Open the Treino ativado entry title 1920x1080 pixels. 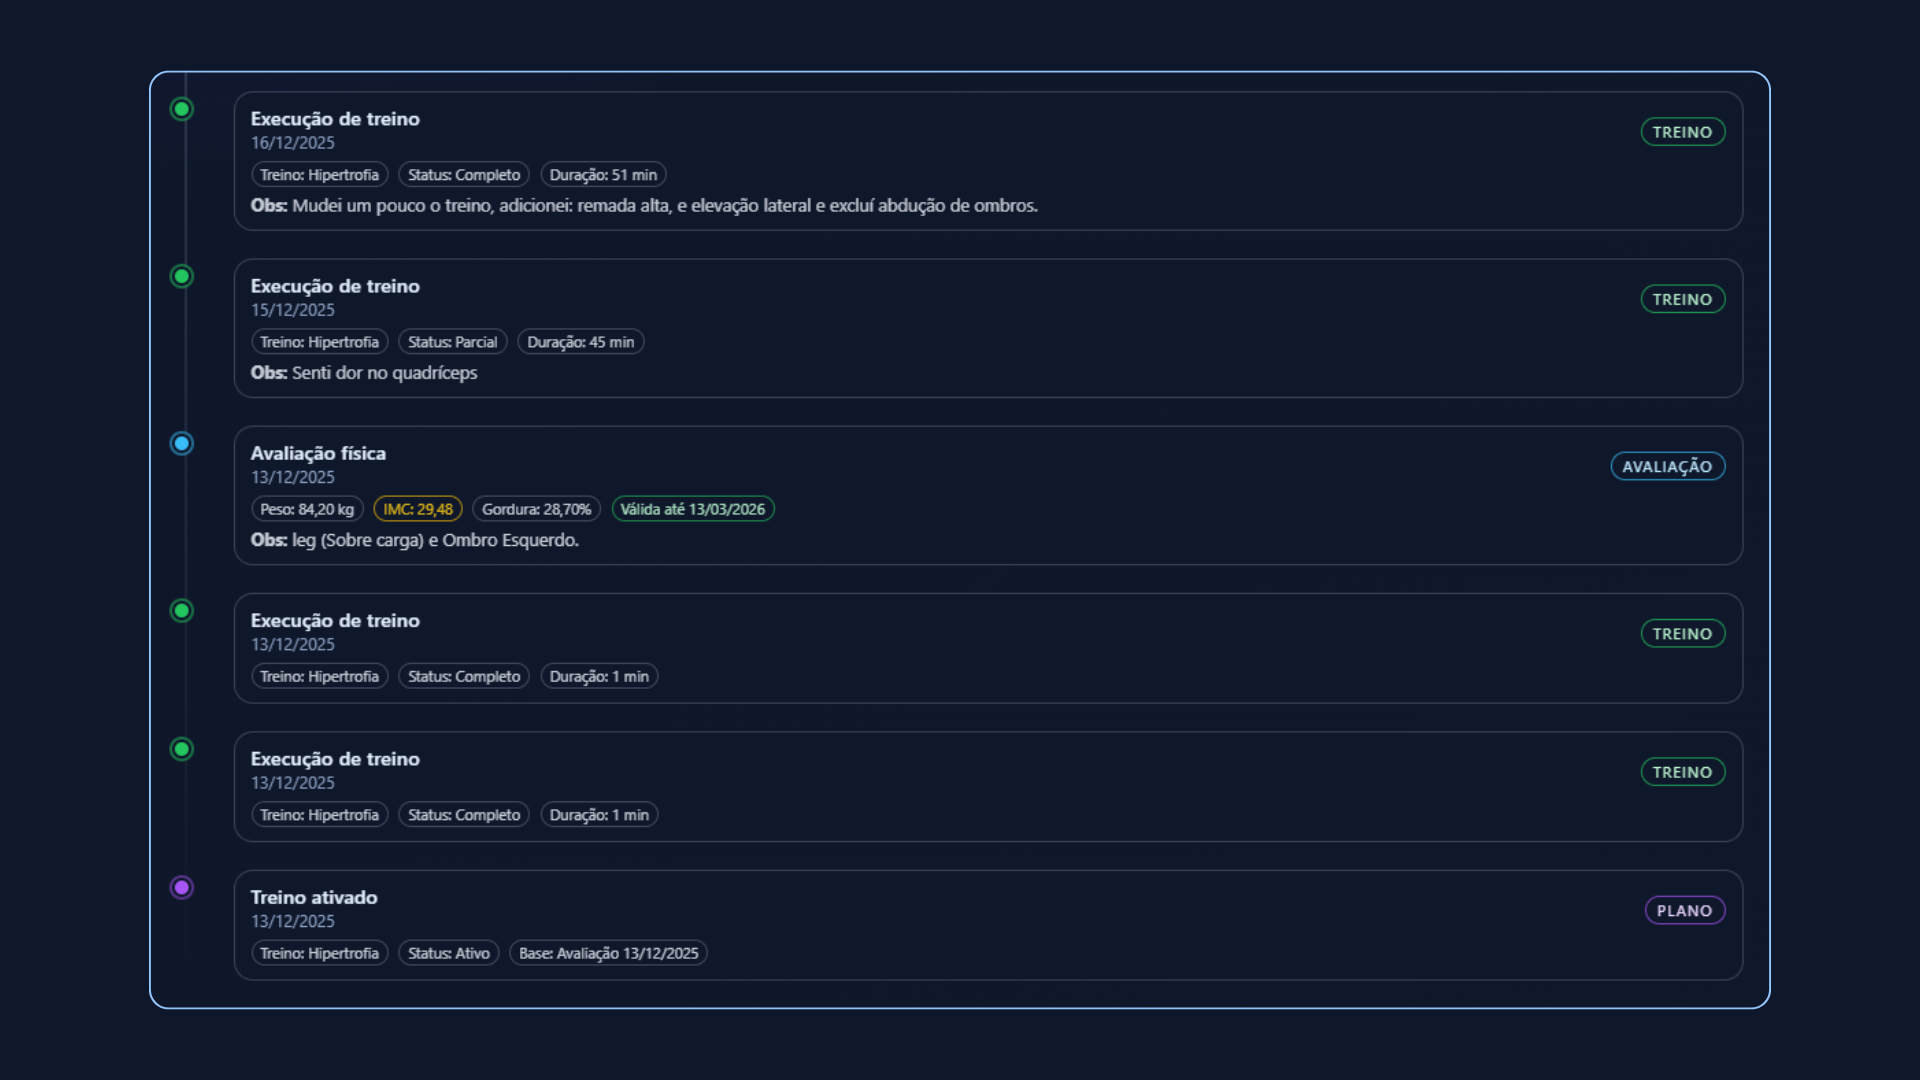(313, 897)
